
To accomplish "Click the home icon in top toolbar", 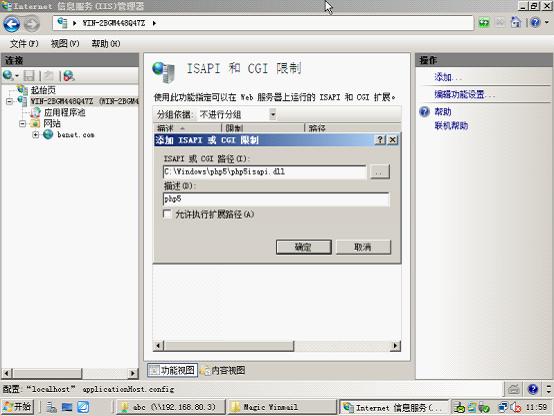I will pyautogui.click(x=516, y=22).
